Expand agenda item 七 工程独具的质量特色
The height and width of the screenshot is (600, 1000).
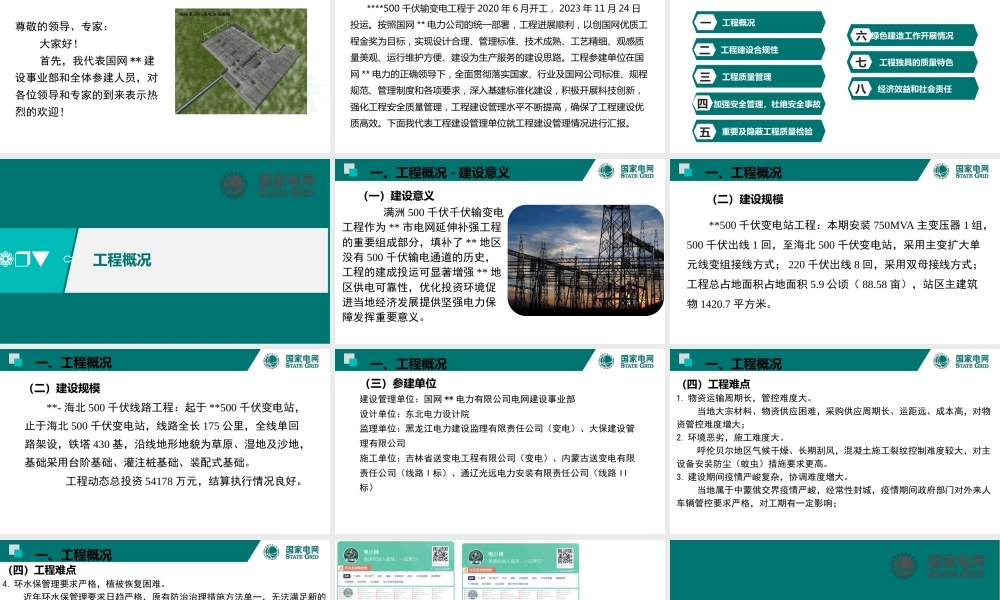912,62
